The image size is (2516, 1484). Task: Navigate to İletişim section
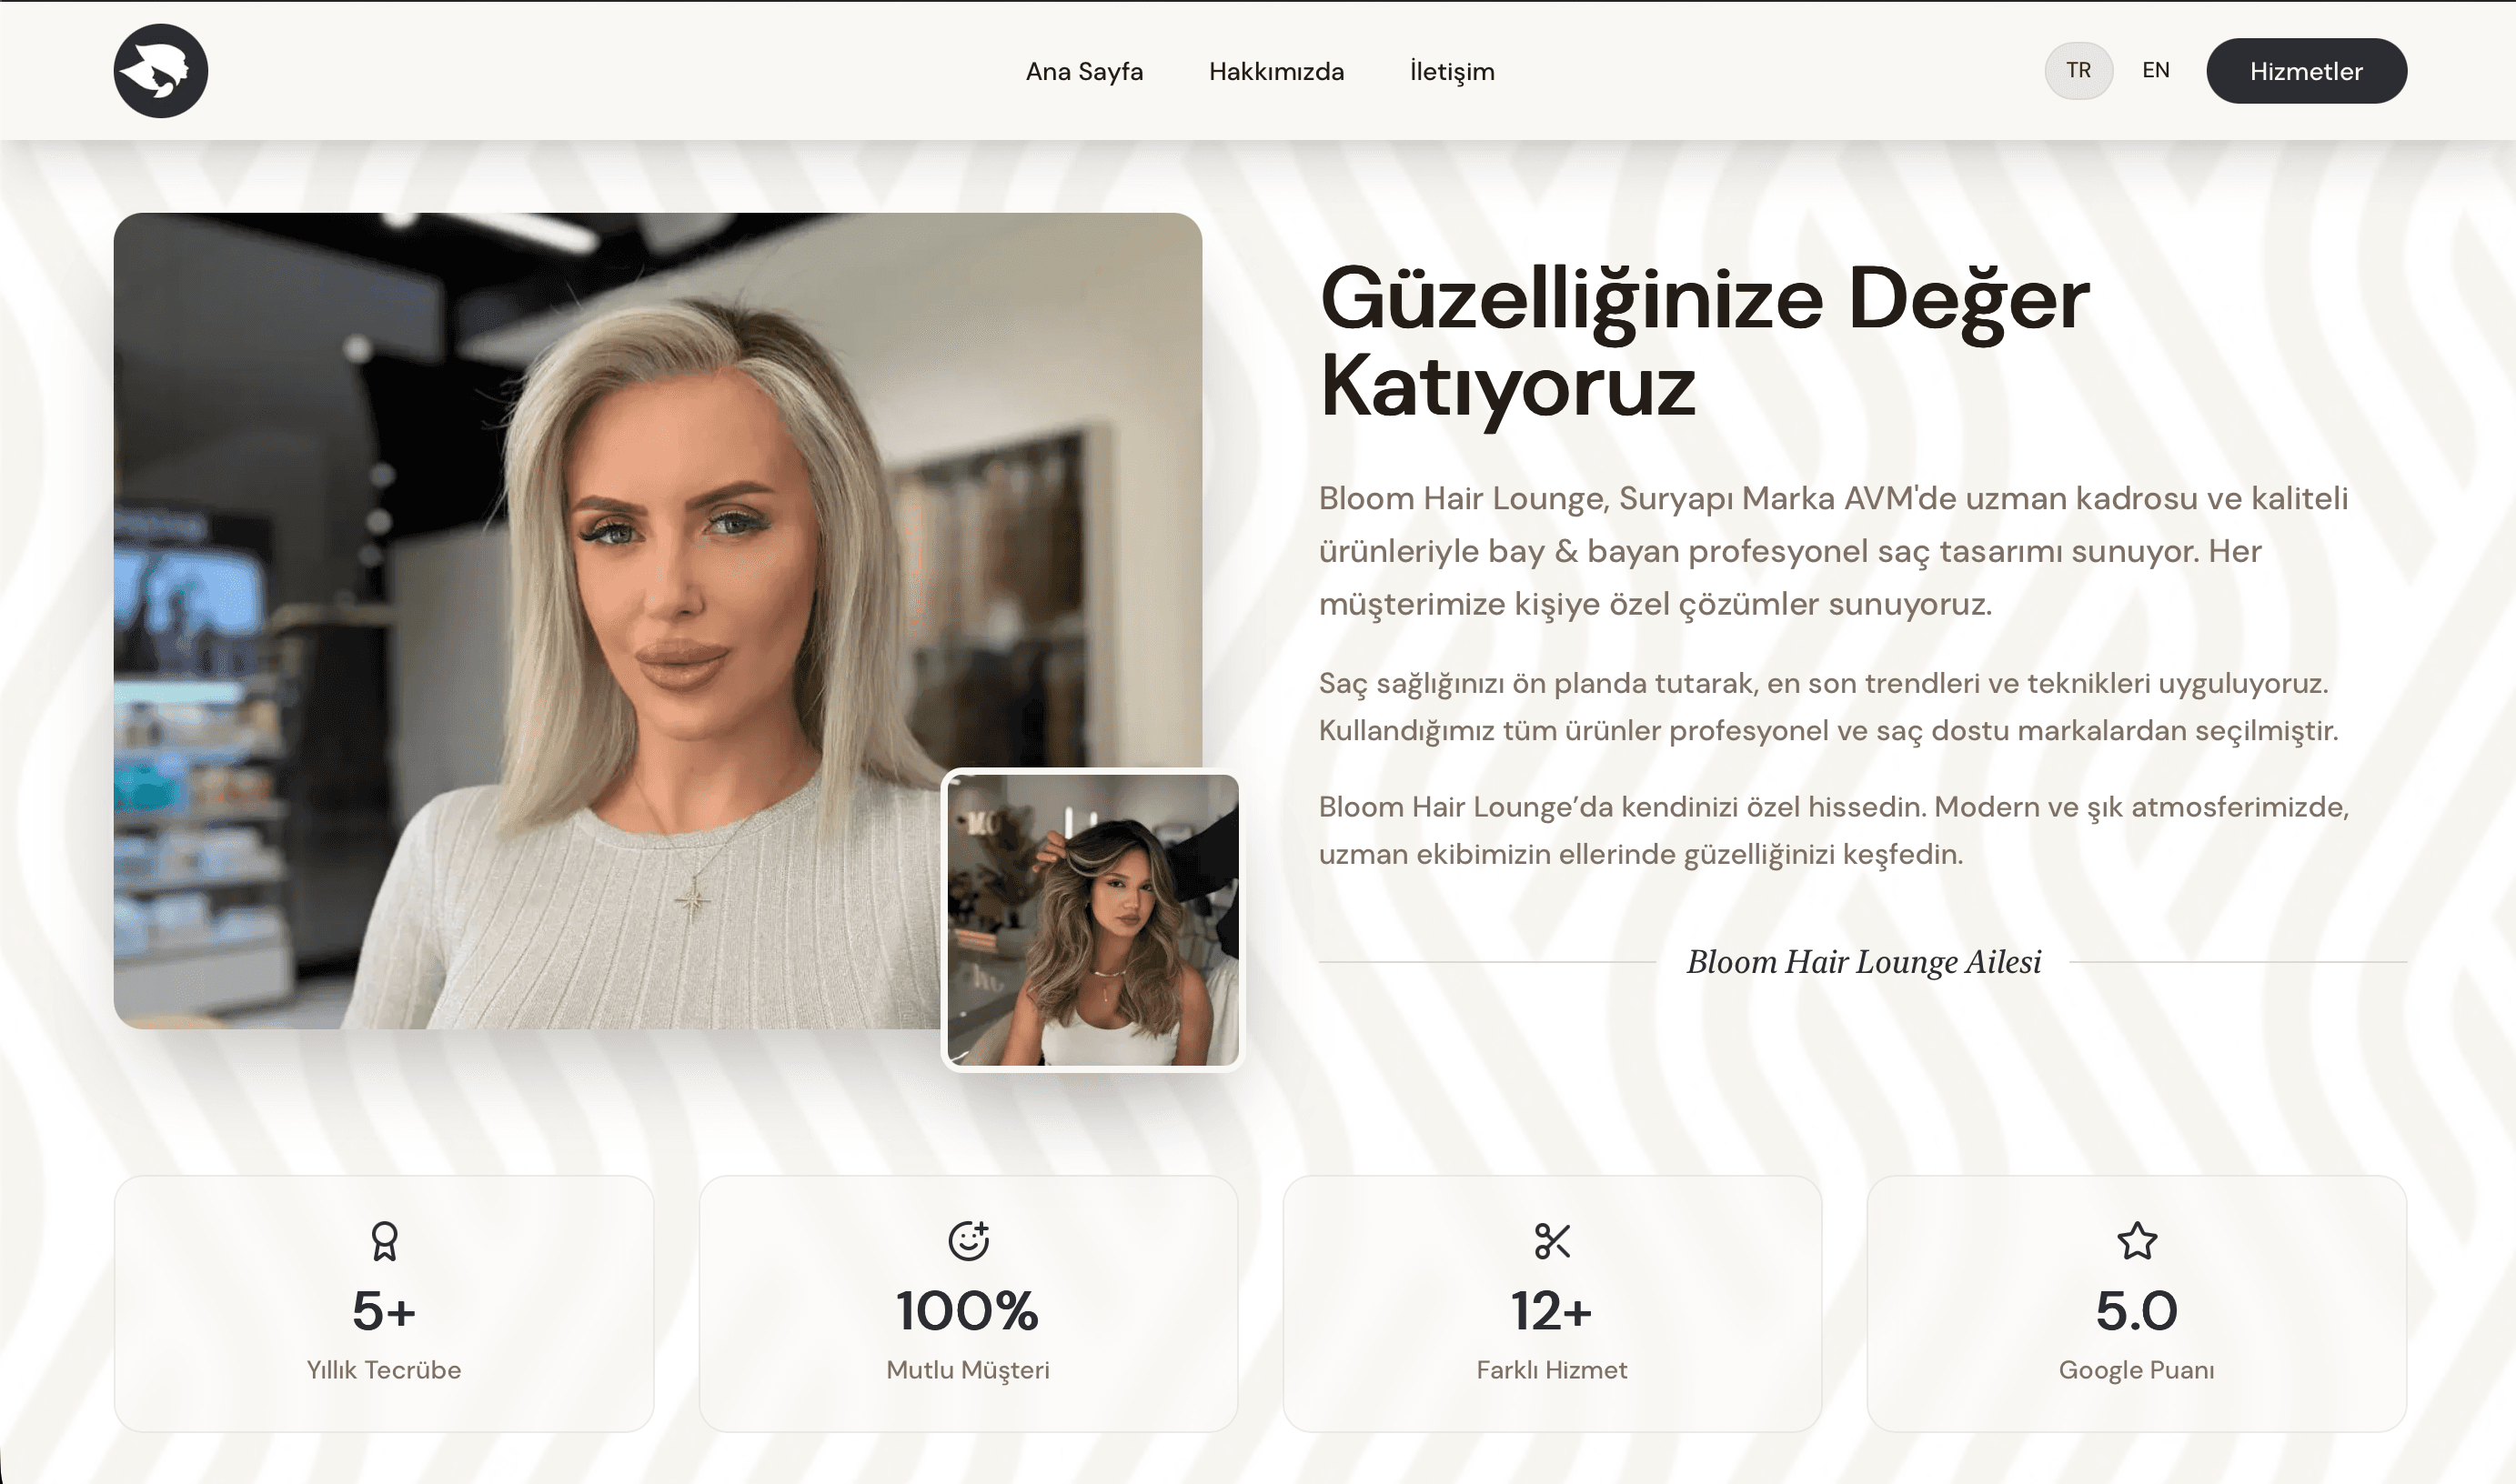coord(1451,71)
